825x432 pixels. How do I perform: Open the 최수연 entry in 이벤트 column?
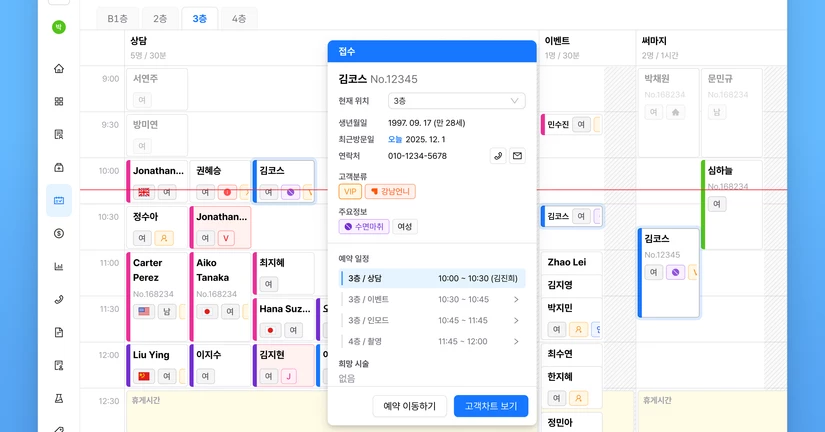pyautogui.click(x=571, y=354)
